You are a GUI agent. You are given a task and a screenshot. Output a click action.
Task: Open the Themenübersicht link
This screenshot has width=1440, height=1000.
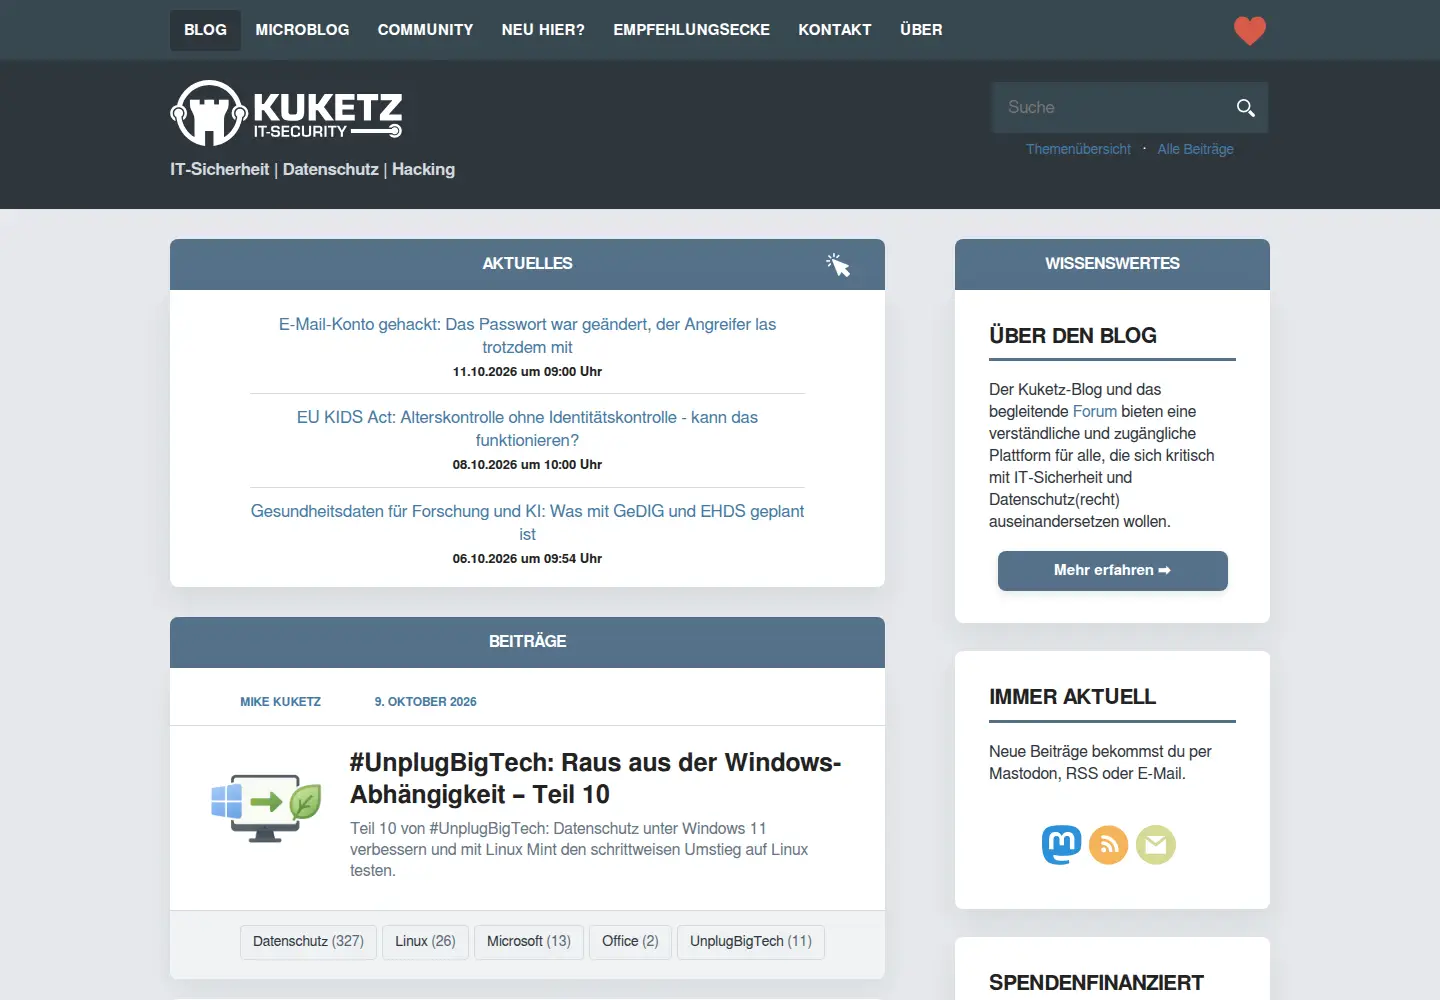(x=1078, y=149)
